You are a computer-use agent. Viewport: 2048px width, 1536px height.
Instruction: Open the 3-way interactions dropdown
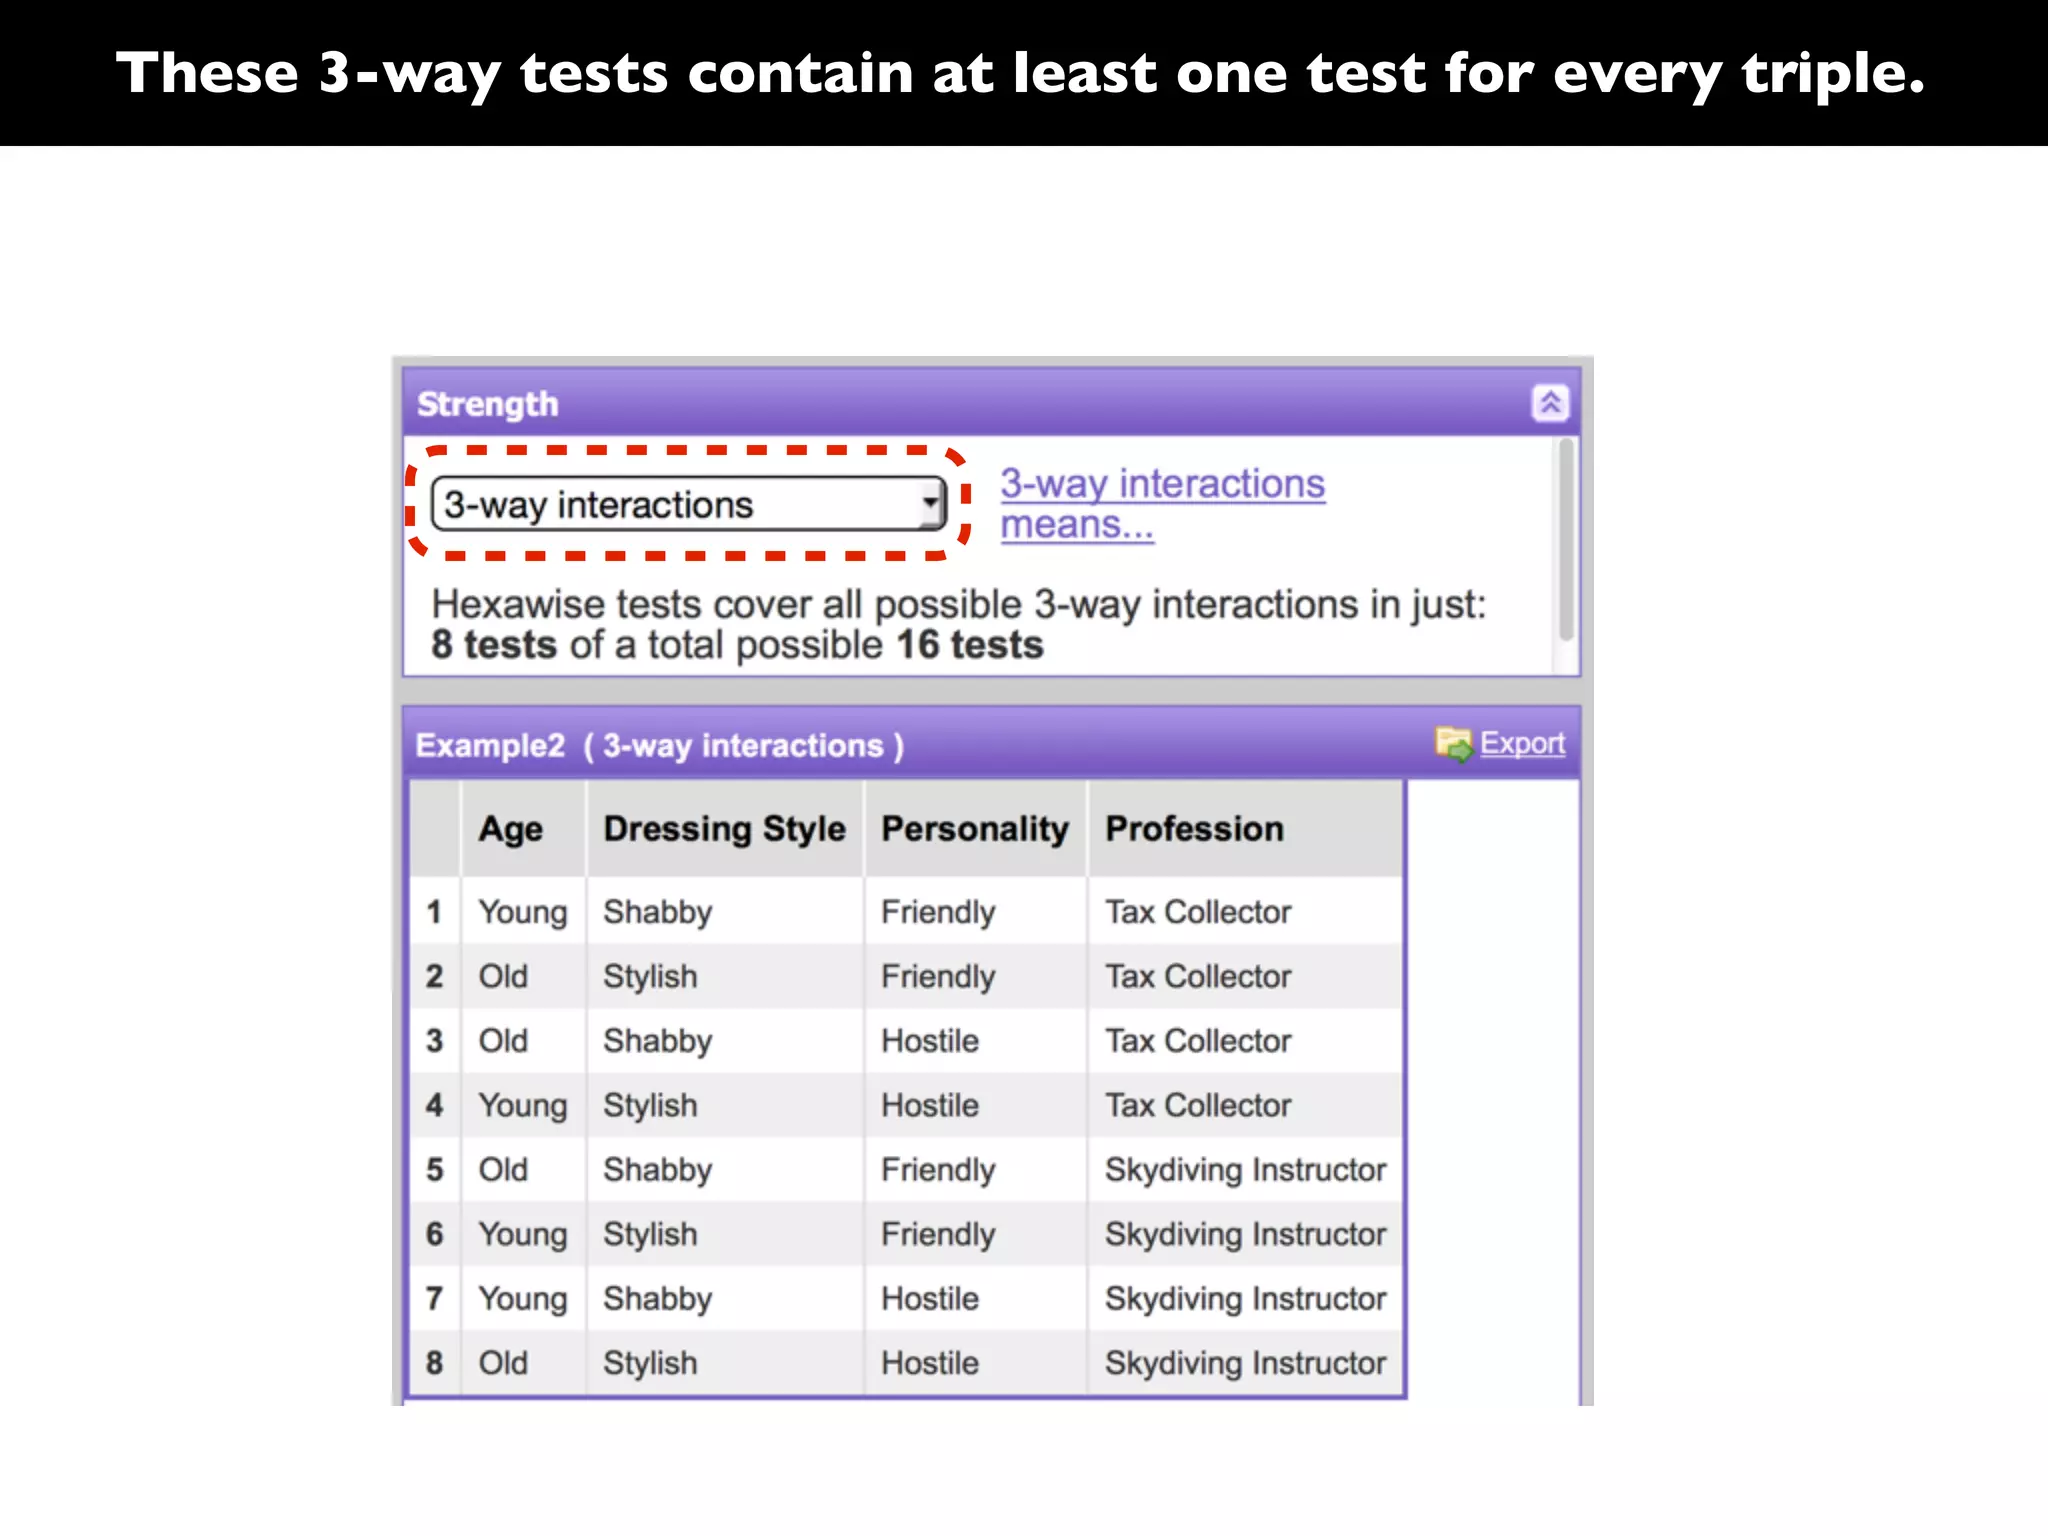click(x=688, y=504)
